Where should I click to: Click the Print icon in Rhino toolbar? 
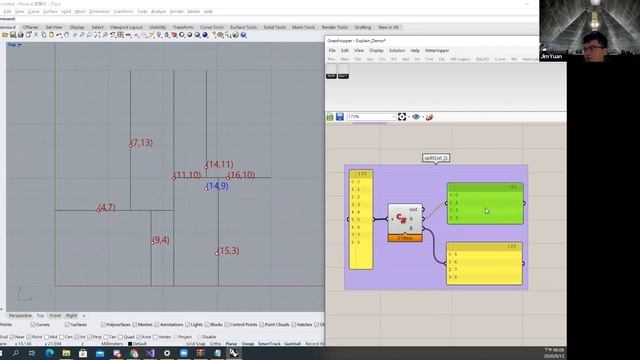20,35
